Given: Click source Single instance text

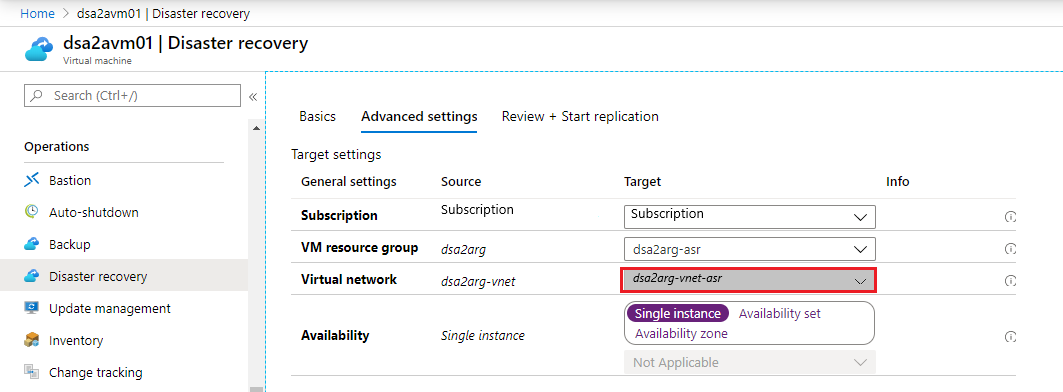Looking at the screenshot, I should pyautogui.click(x=483, y=335).
